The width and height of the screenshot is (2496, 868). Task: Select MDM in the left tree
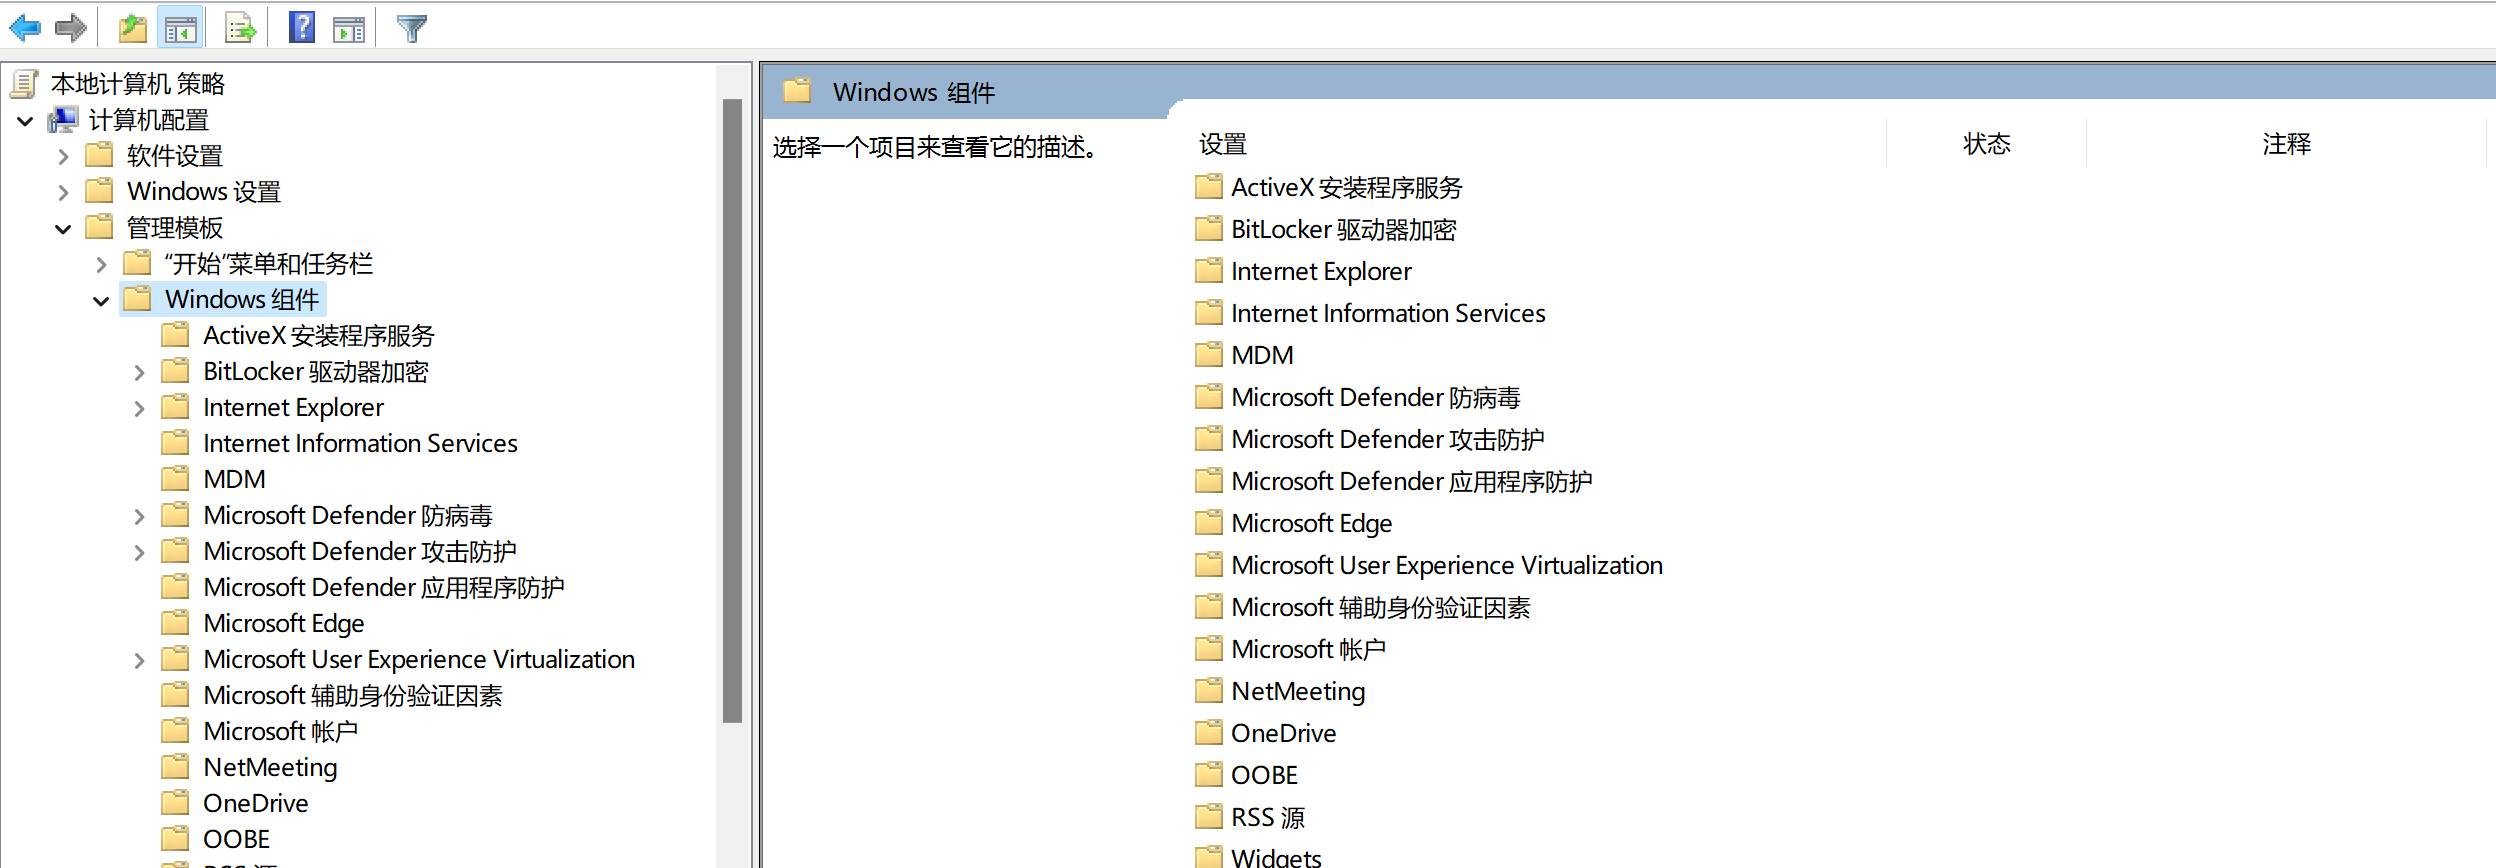pyautogui.click(x=234, y=479)
